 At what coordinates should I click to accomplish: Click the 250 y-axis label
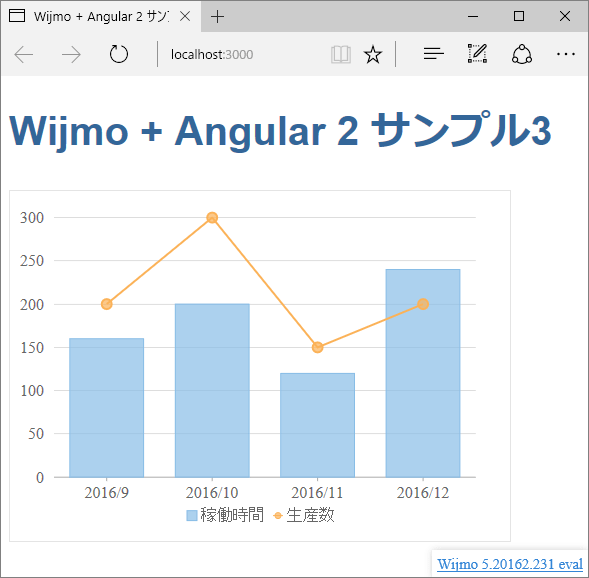[x=32, y=261]
